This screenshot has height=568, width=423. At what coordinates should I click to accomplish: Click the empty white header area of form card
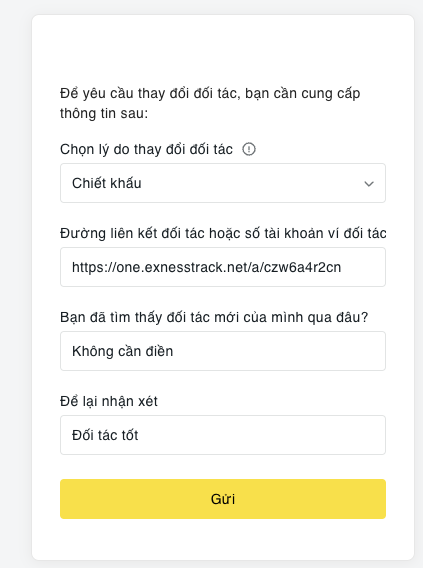click(223, 47)
